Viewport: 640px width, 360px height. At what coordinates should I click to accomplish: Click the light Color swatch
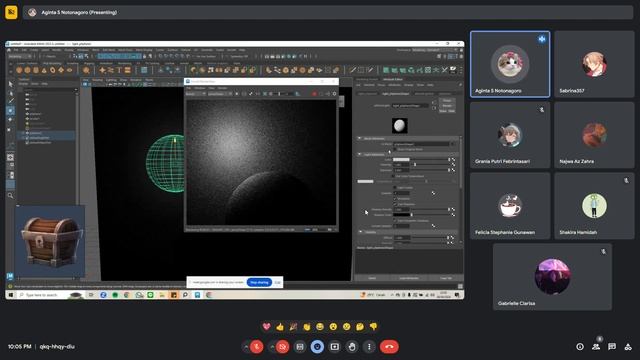401,160
